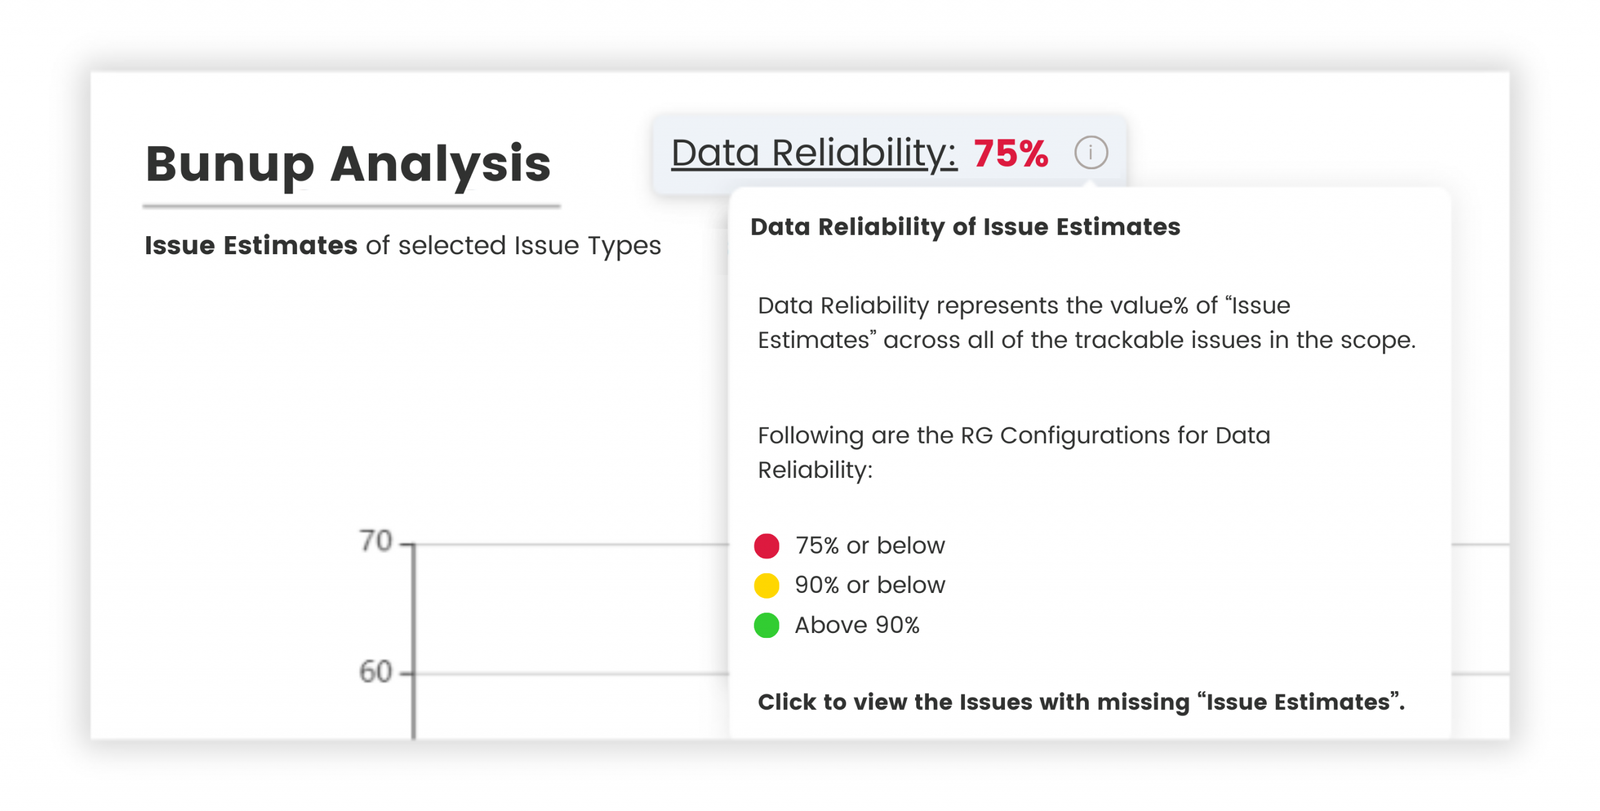
Task: Click the Issue Estimates subtitle text
Action: 402,246
